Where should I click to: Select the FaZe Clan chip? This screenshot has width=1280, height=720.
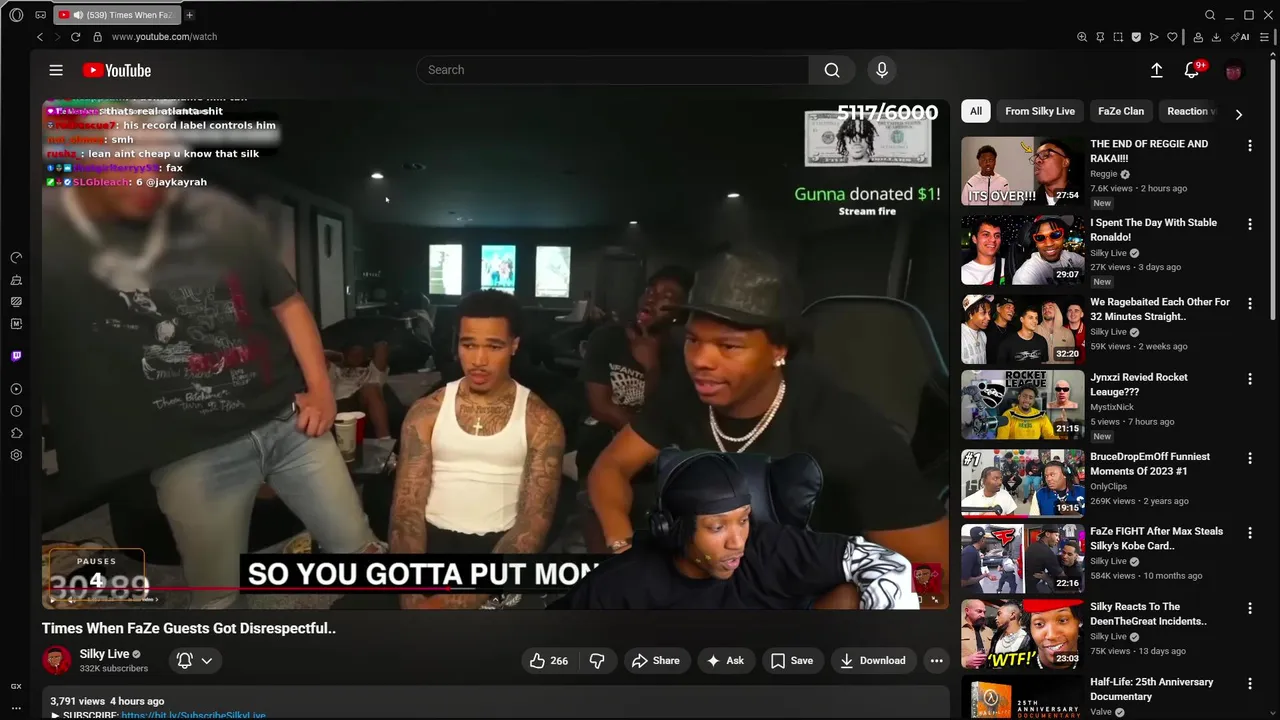tap(1121, 111)
